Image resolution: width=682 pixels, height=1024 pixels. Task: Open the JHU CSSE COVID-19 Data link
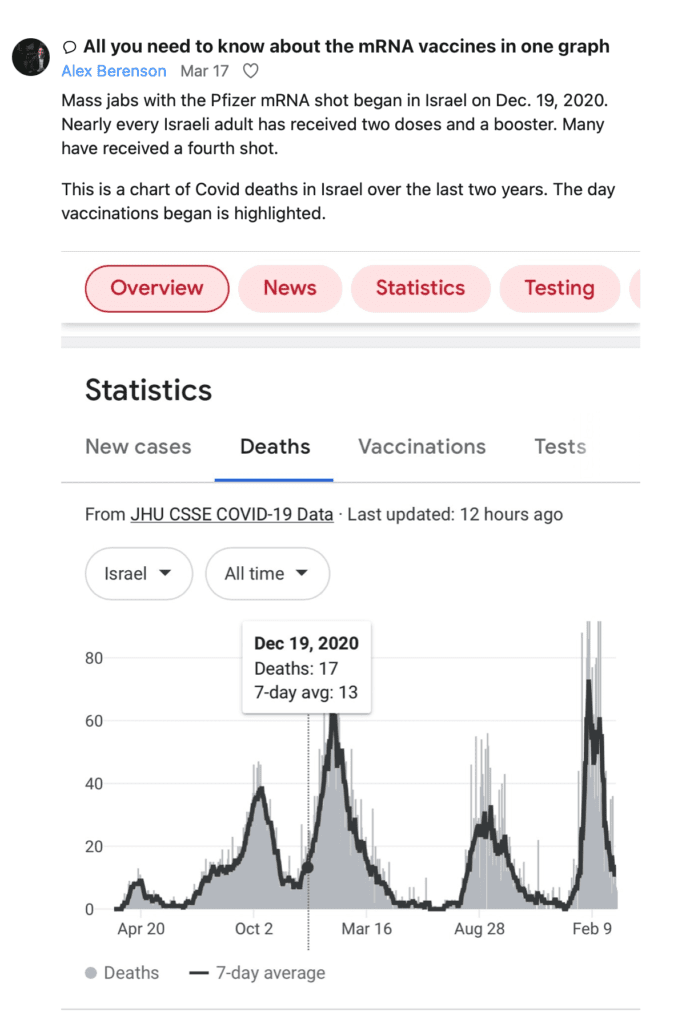click(232, 515)
